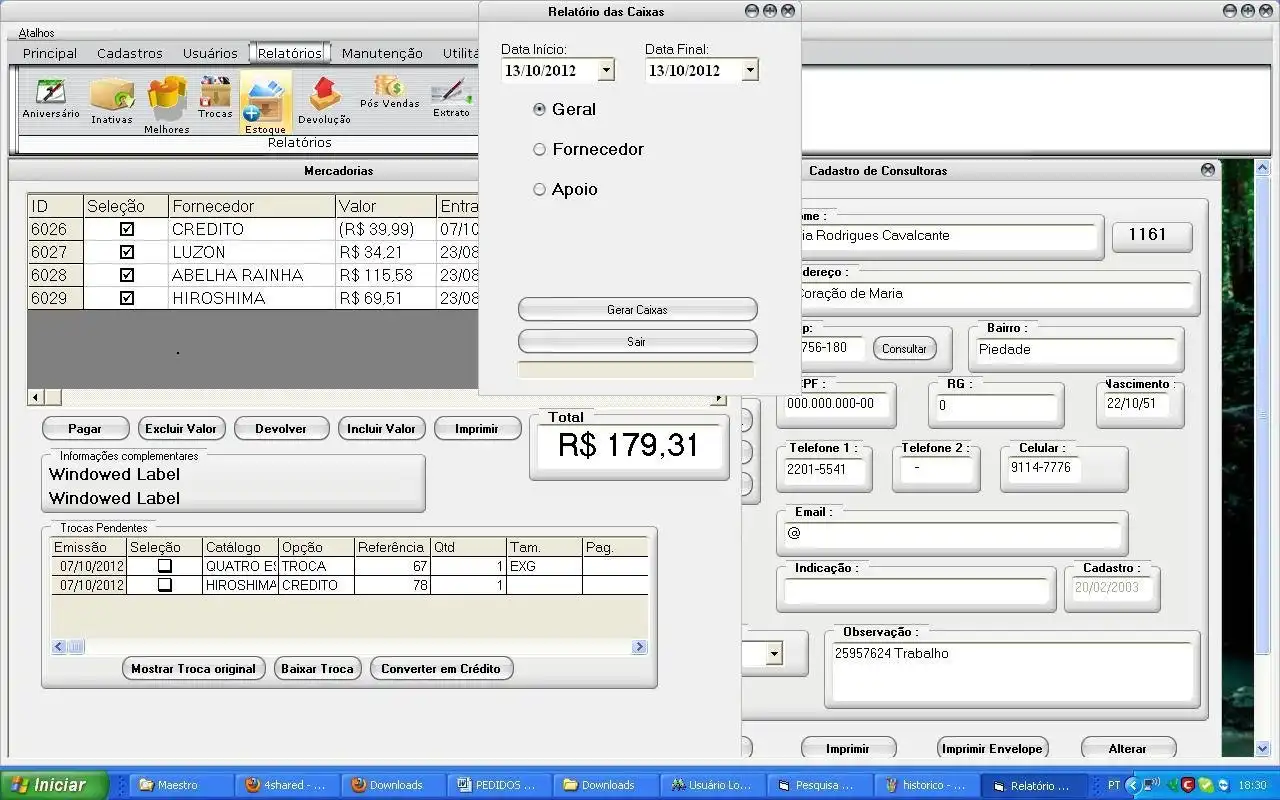Click the Imprimir Envelope button

pyautogui.click(x=992, y=748)
